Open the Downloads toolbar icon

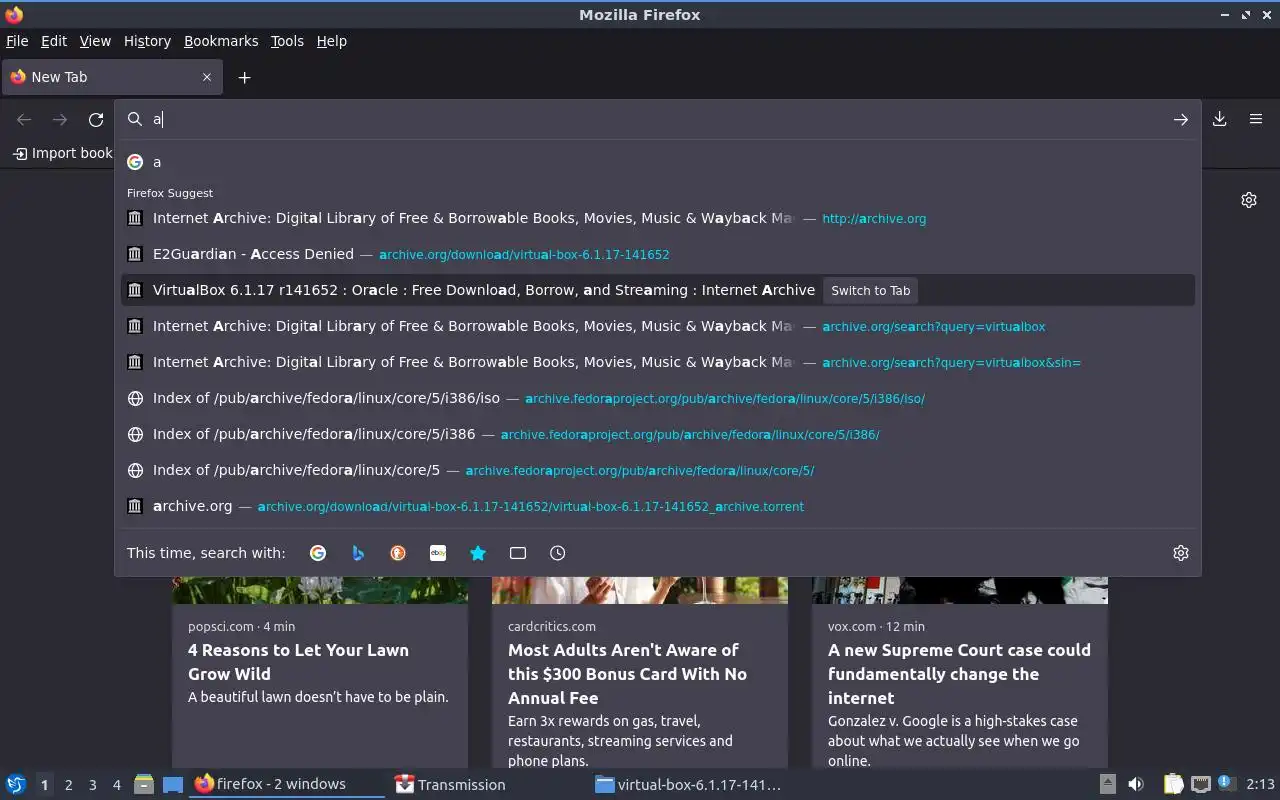click(1220, 119)
